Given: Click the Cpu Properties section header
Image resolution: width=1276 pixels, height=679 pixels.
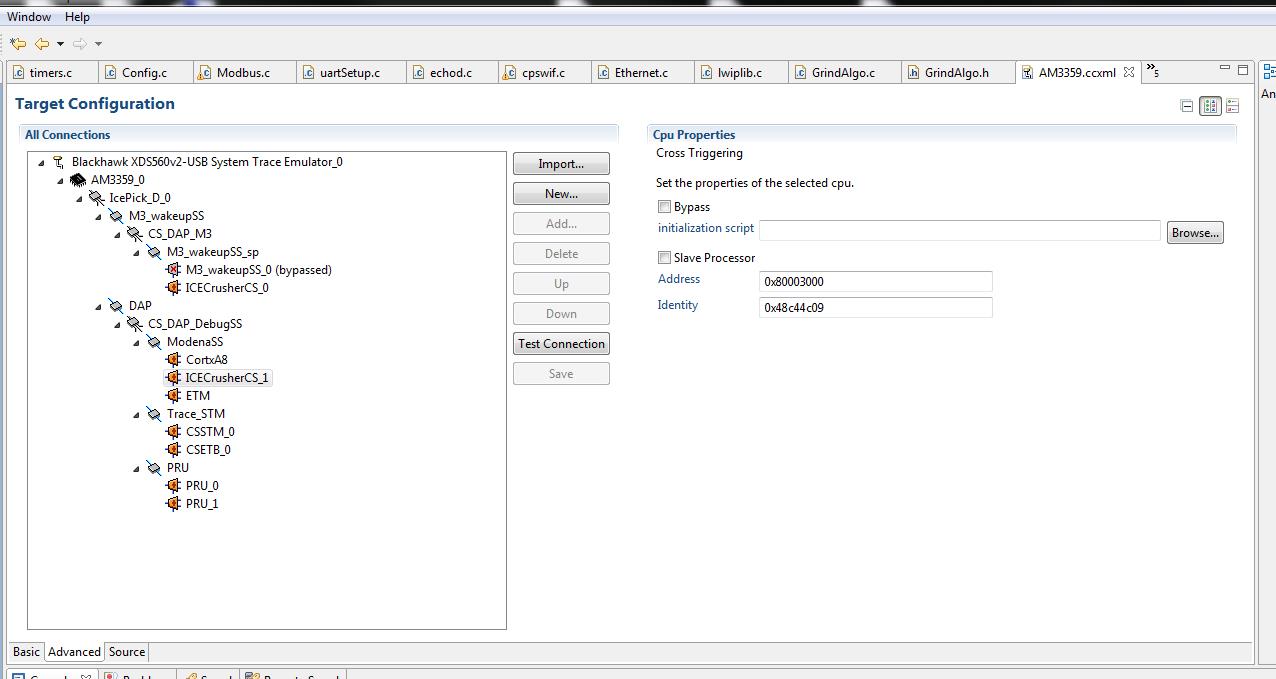Looking at the screenshot, I should 694,135.
